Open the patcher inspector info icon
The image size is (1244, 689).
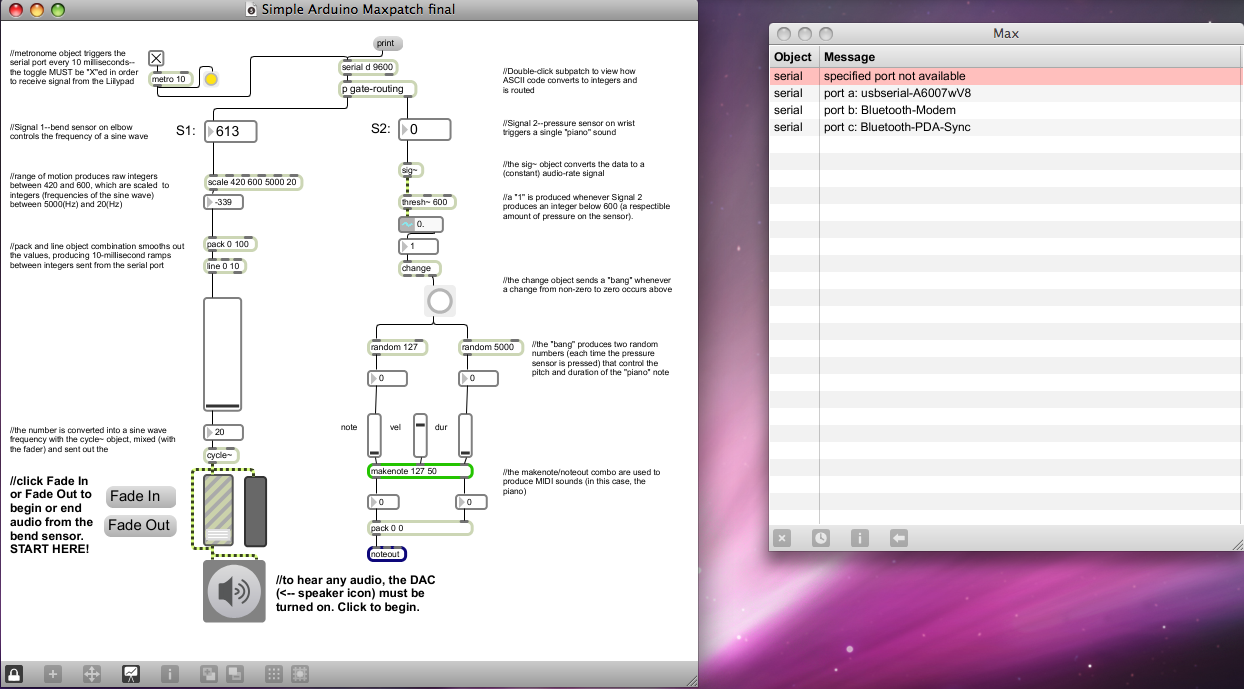pos(170,675)
